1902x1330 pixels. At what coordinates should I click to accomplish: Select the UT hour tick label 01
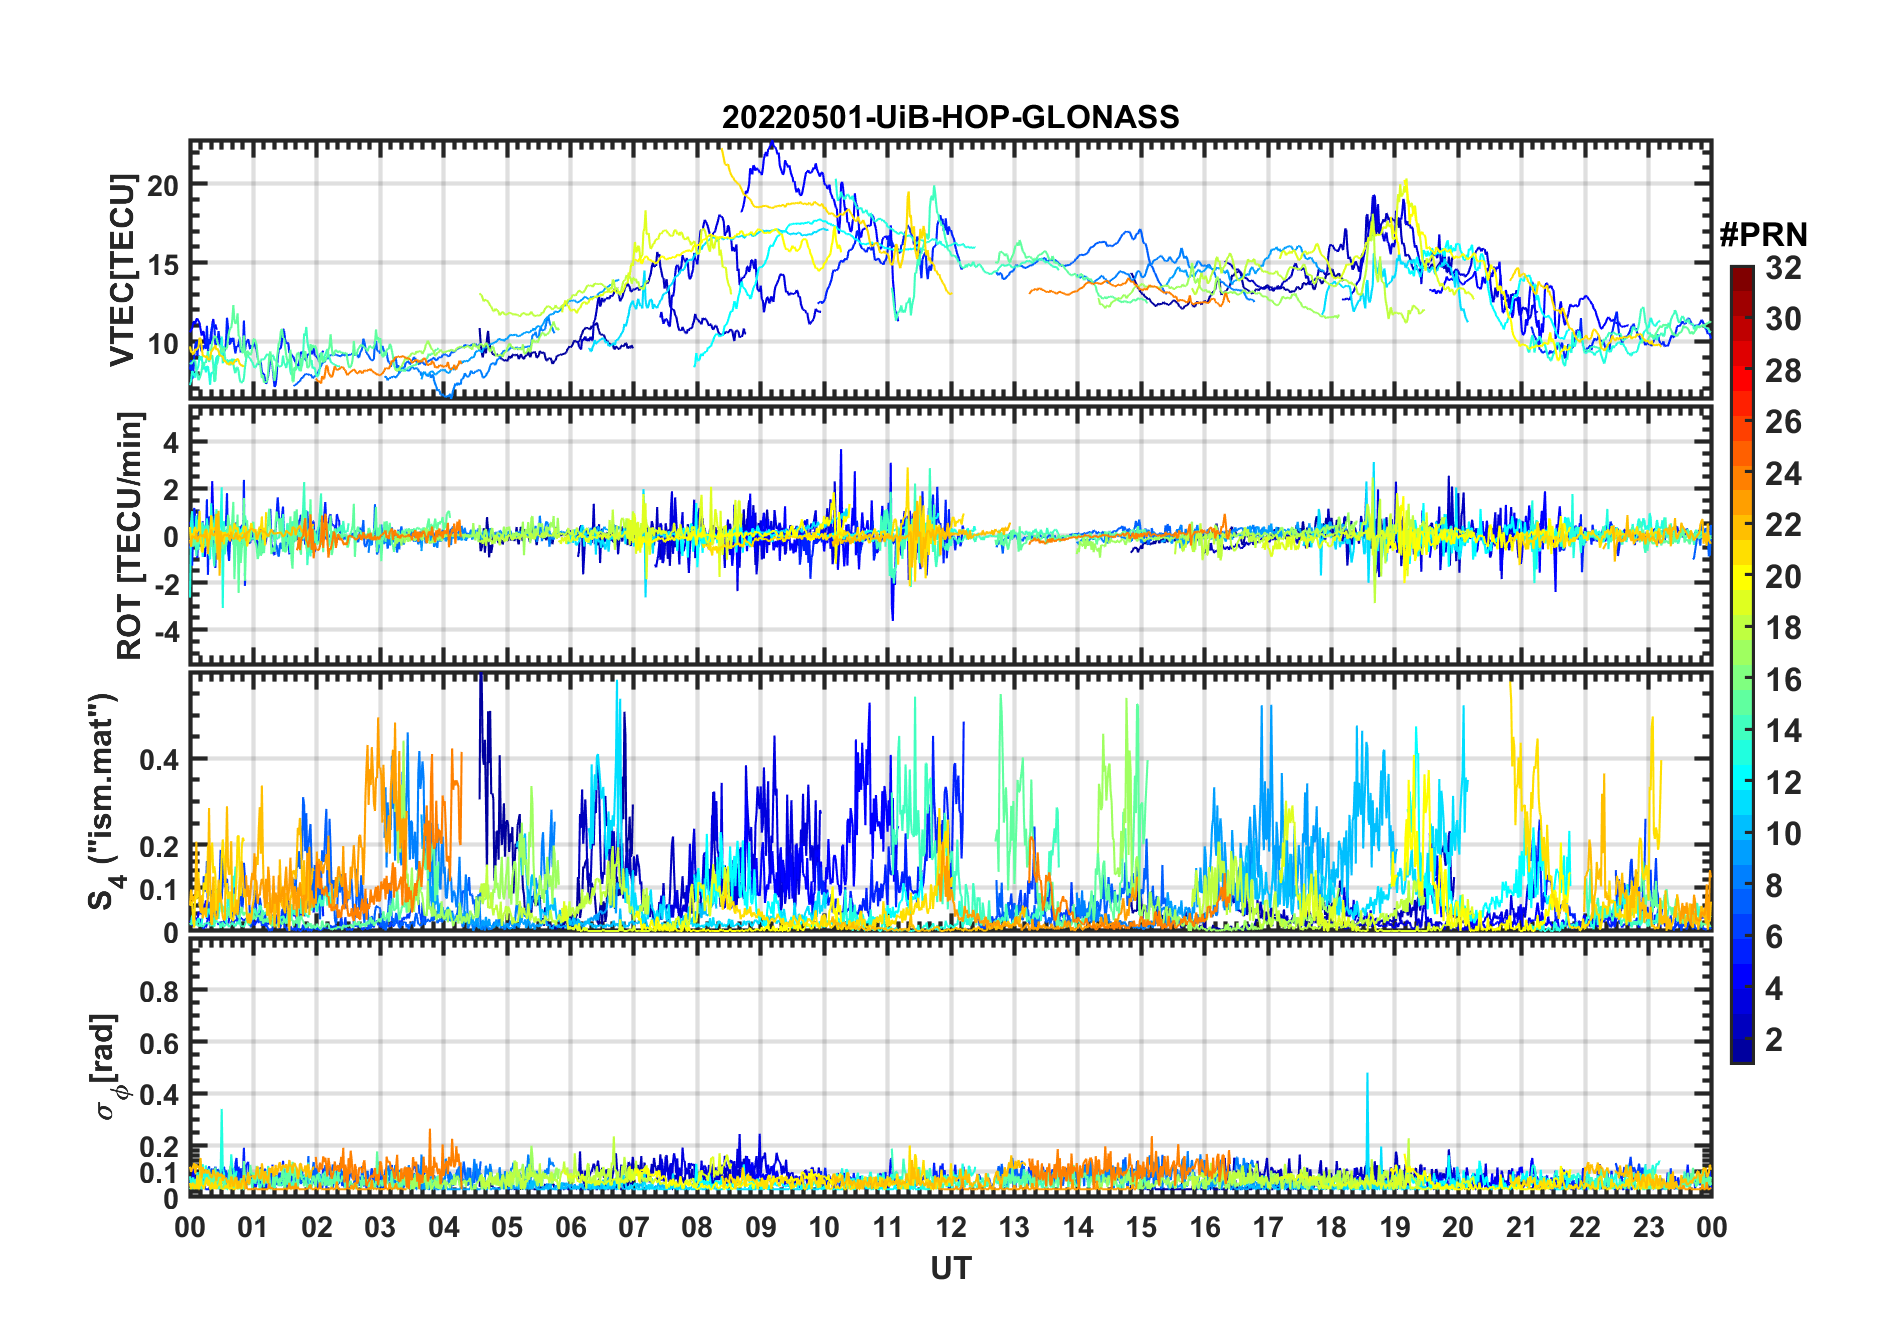pyautogui.click(x=253, y=1227)
